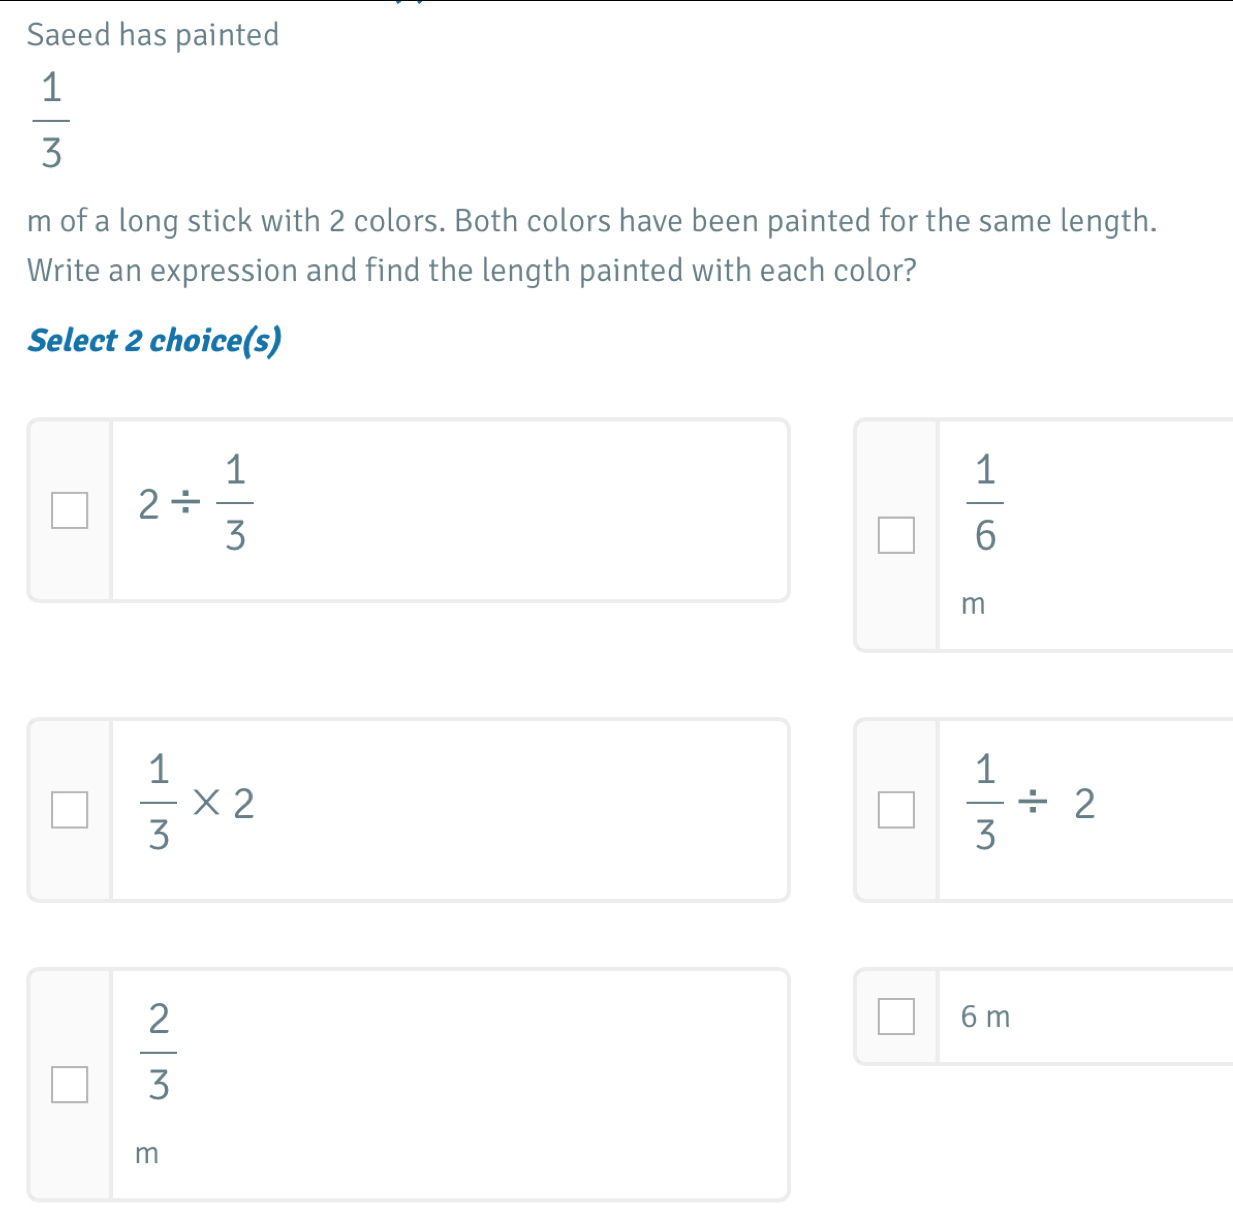Click the 2/3 fraction in its answer card
Viewport: 1233px width, 1217px height.
pos(158,1052)
